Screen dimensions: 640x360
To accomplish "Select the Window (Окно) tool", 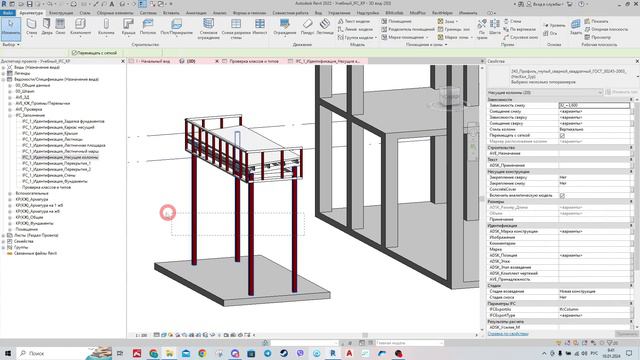I will tap(60, 27).
